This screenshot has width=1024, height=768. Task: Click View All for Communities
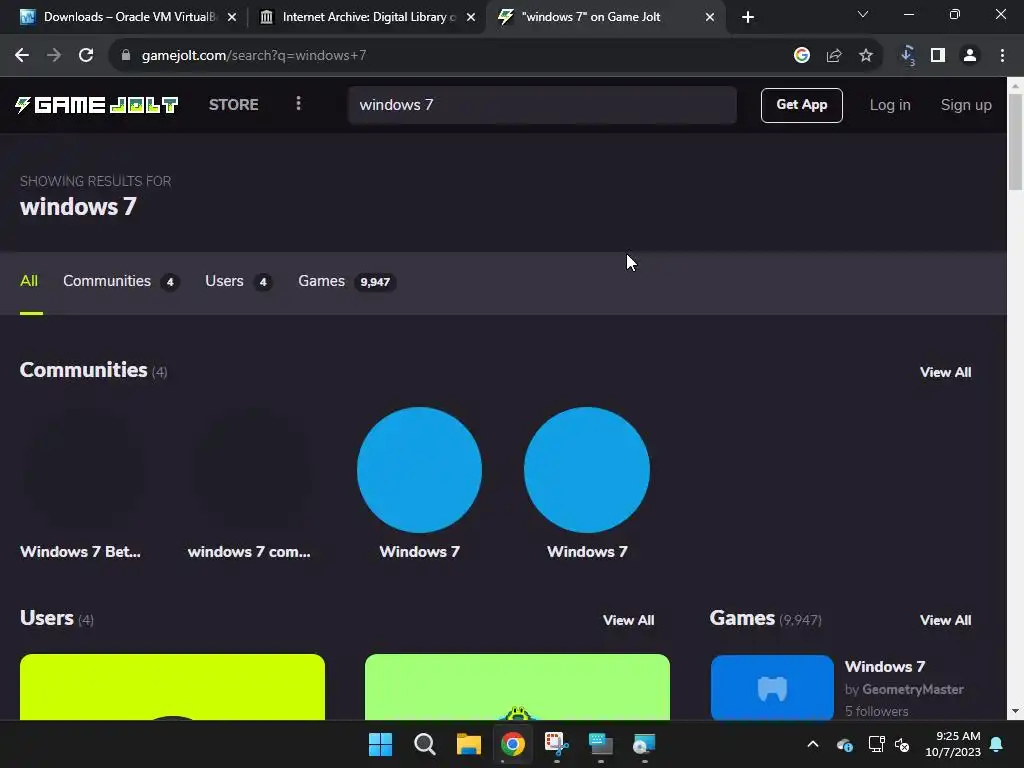coord(945,372)
